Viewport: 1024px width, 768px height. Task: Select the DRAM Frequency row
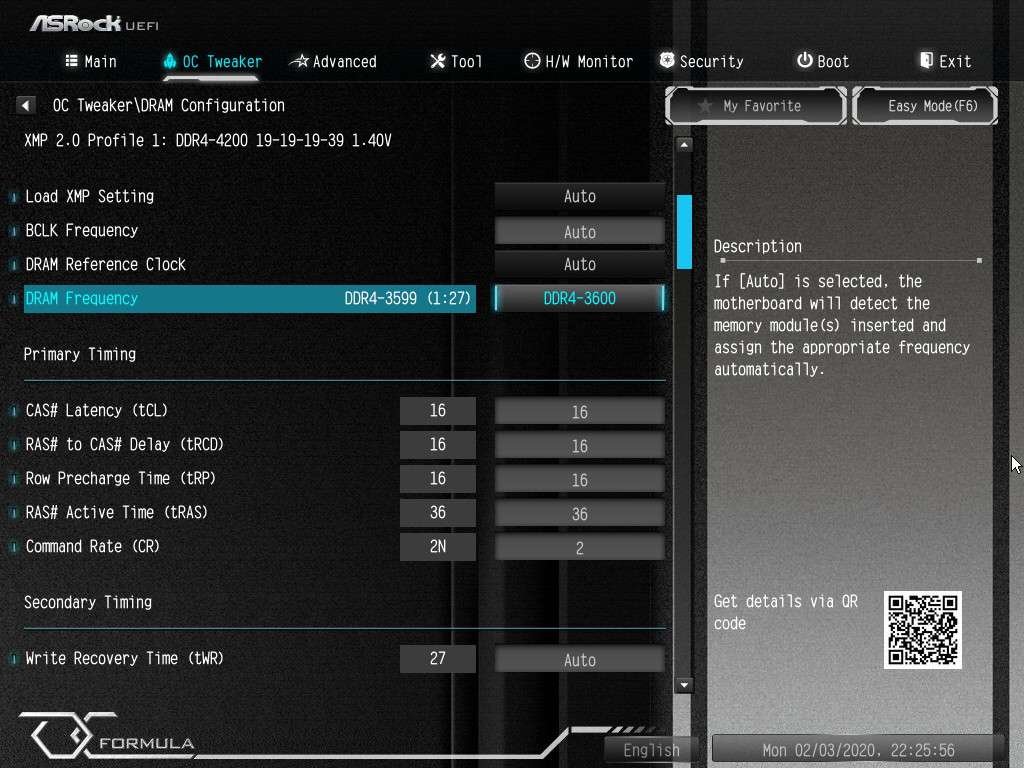click(x=249, y=298)
